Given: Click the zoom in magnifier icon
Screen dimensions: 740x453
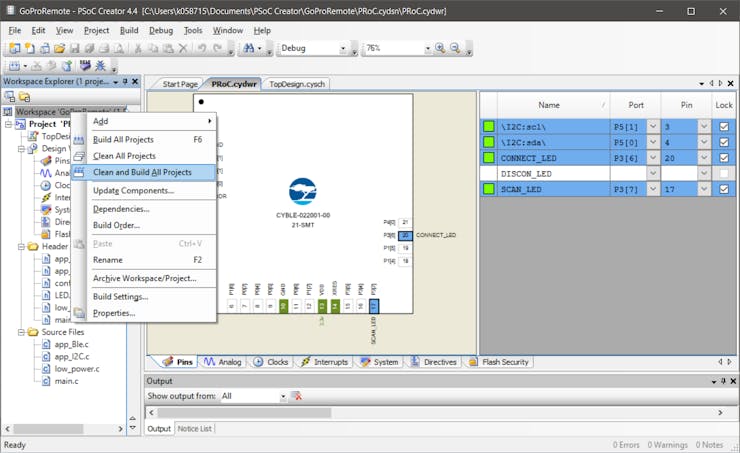Looking at the screenshot, I should [x=440, y=48].
